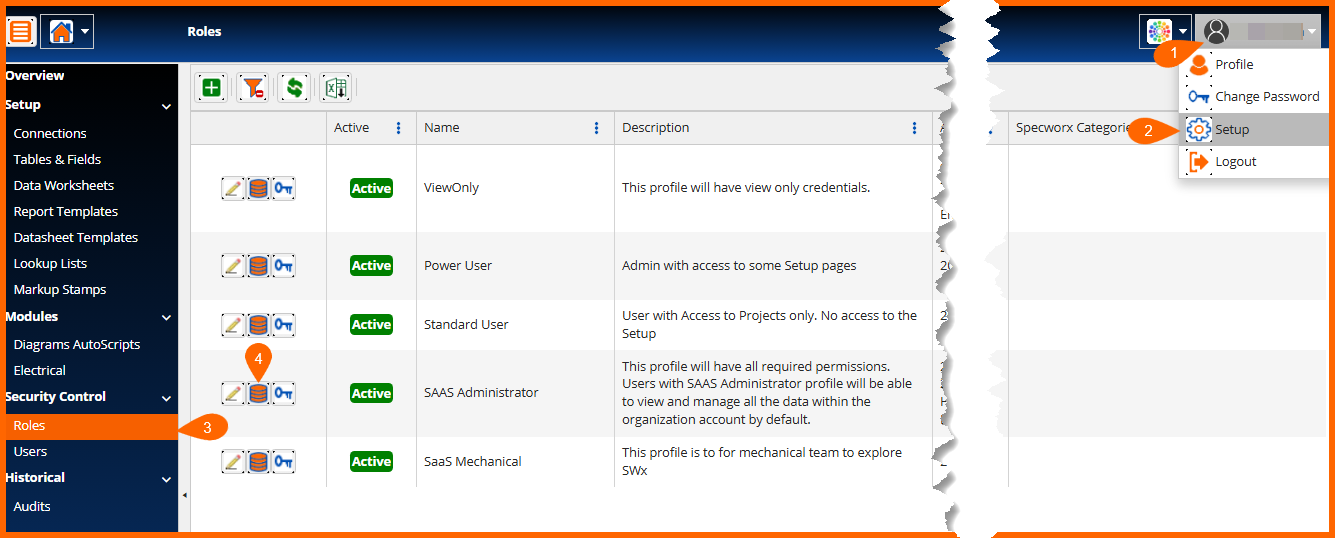Open Data Worksheets in sidebar
The width and height of the screenshot is (1335, 538).
[64, 185]
